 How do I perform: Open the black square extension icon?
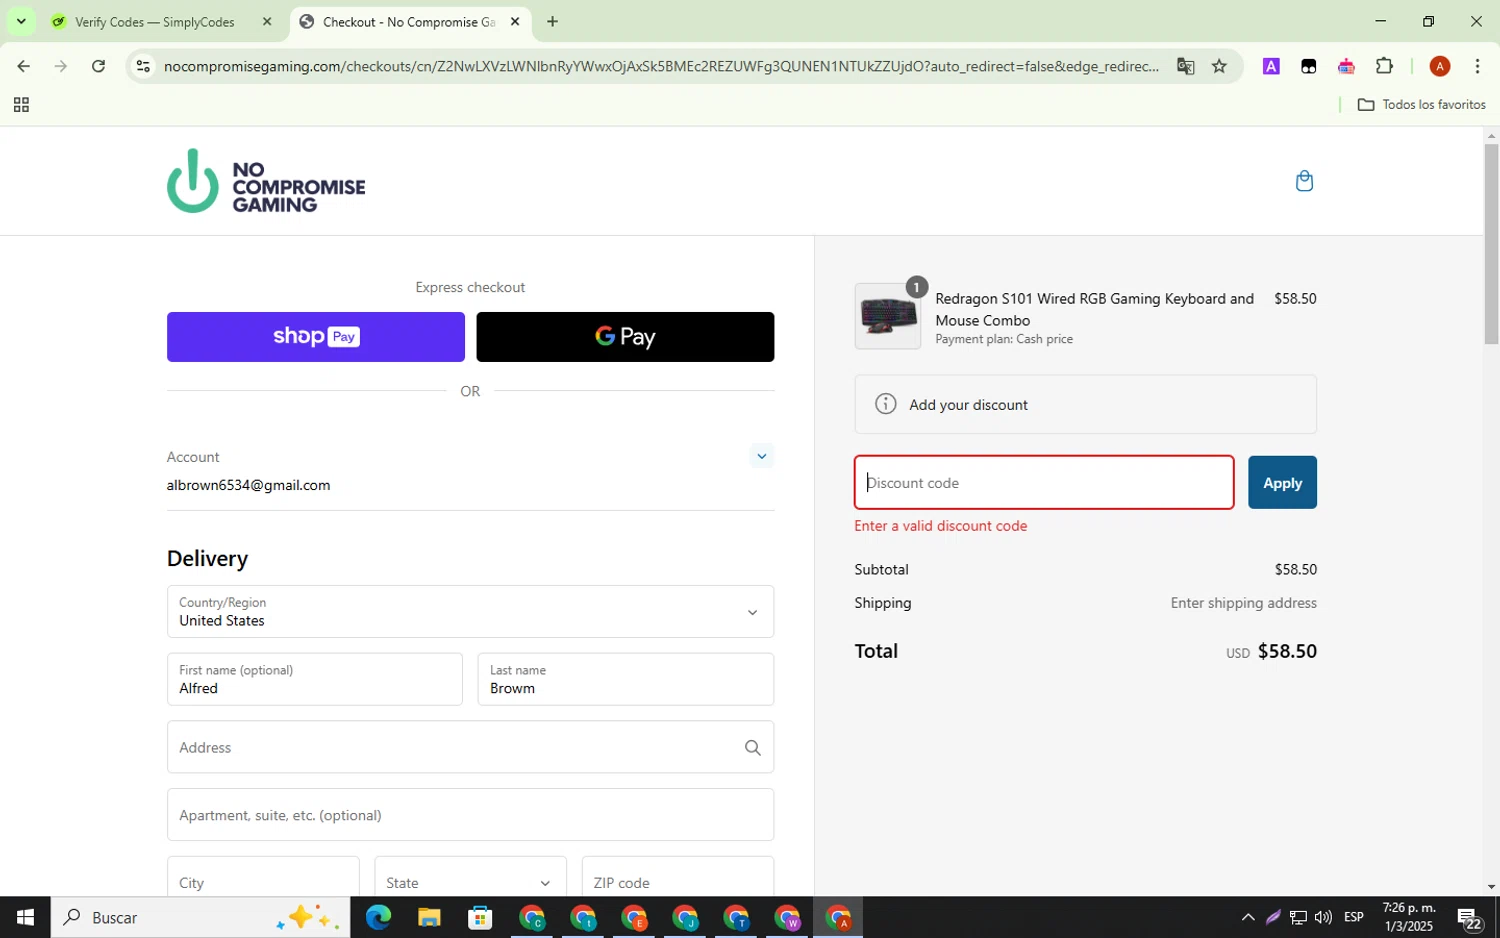coord(1308,66)
